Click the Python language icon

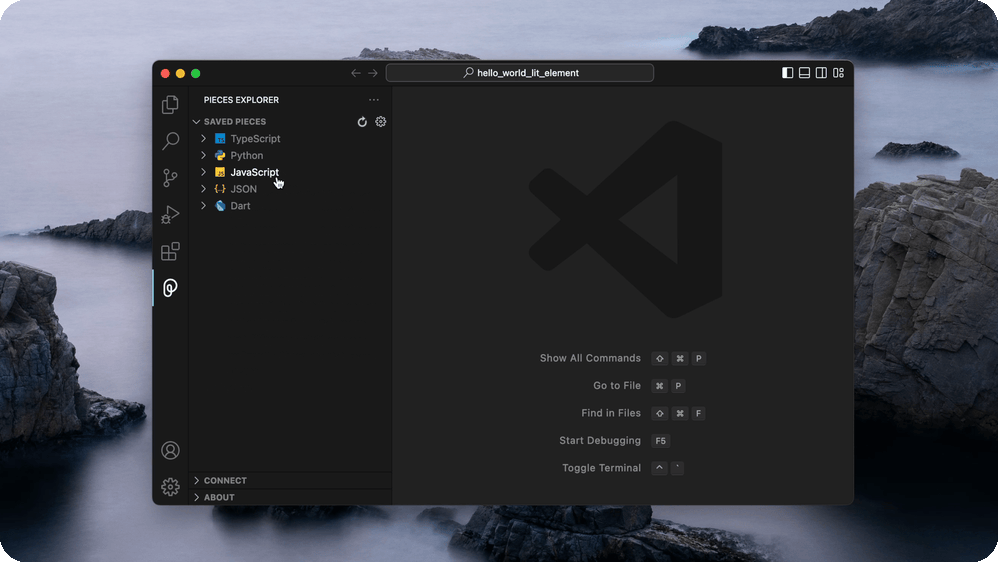(x=220, y=155)
